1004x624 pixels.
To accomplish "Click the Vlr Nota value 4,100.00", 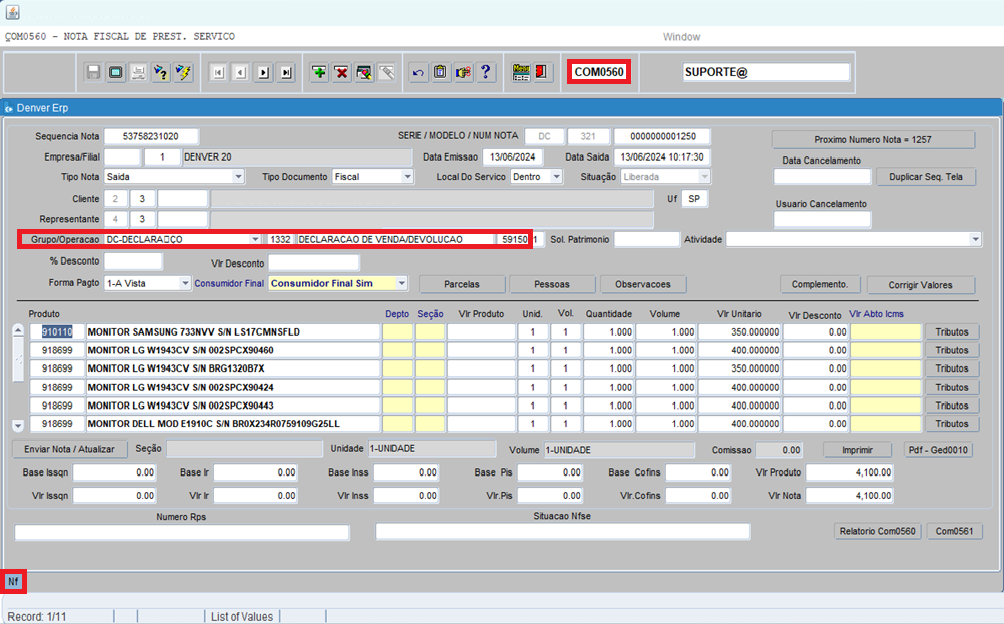I will coord(849,495).
